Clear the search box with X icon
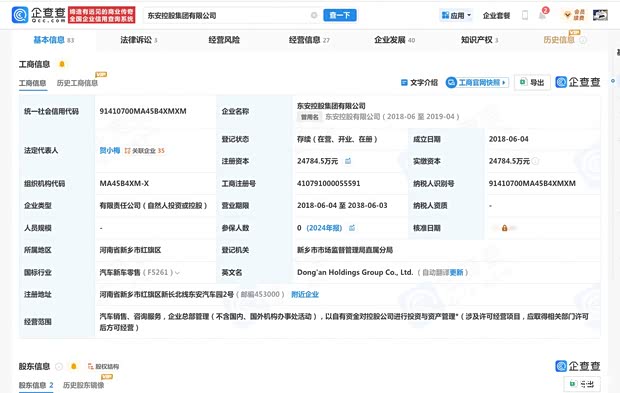Viewport: 620px width, 393px height. (314, 15)
